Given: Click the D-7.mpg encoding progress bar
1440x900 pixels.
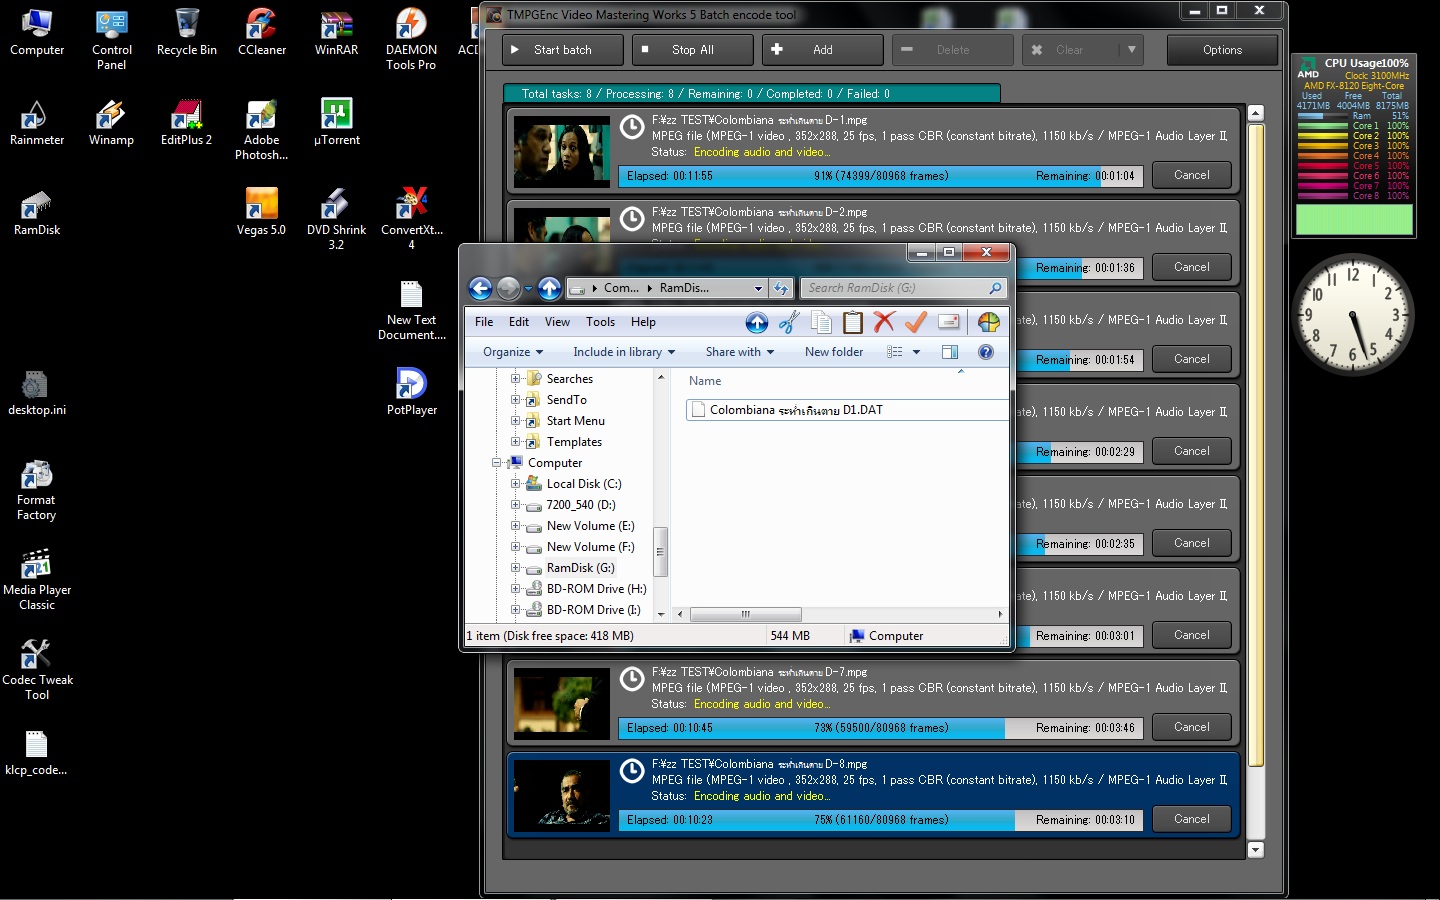Looking at the screenshot, I should point(881,728).
